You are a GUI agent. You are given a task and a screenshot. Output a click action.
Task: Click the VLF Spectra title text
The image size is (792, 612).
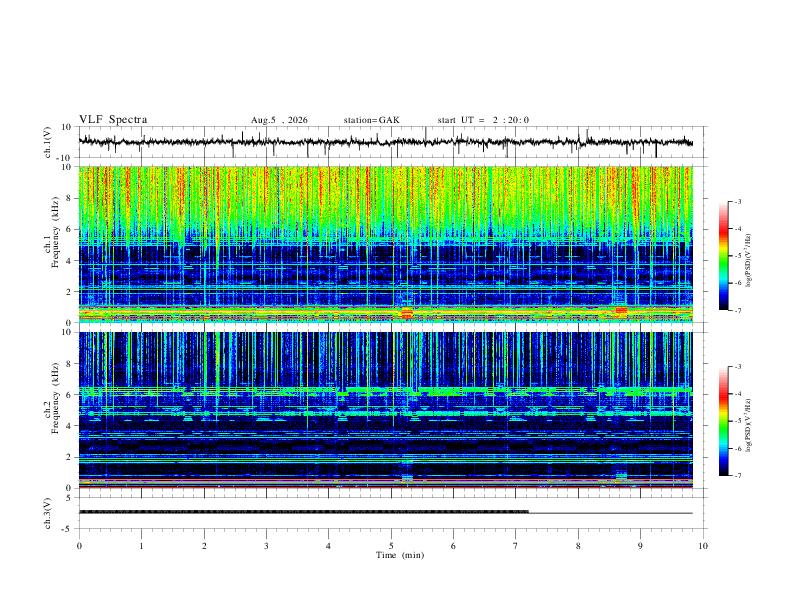pos(113,120)
